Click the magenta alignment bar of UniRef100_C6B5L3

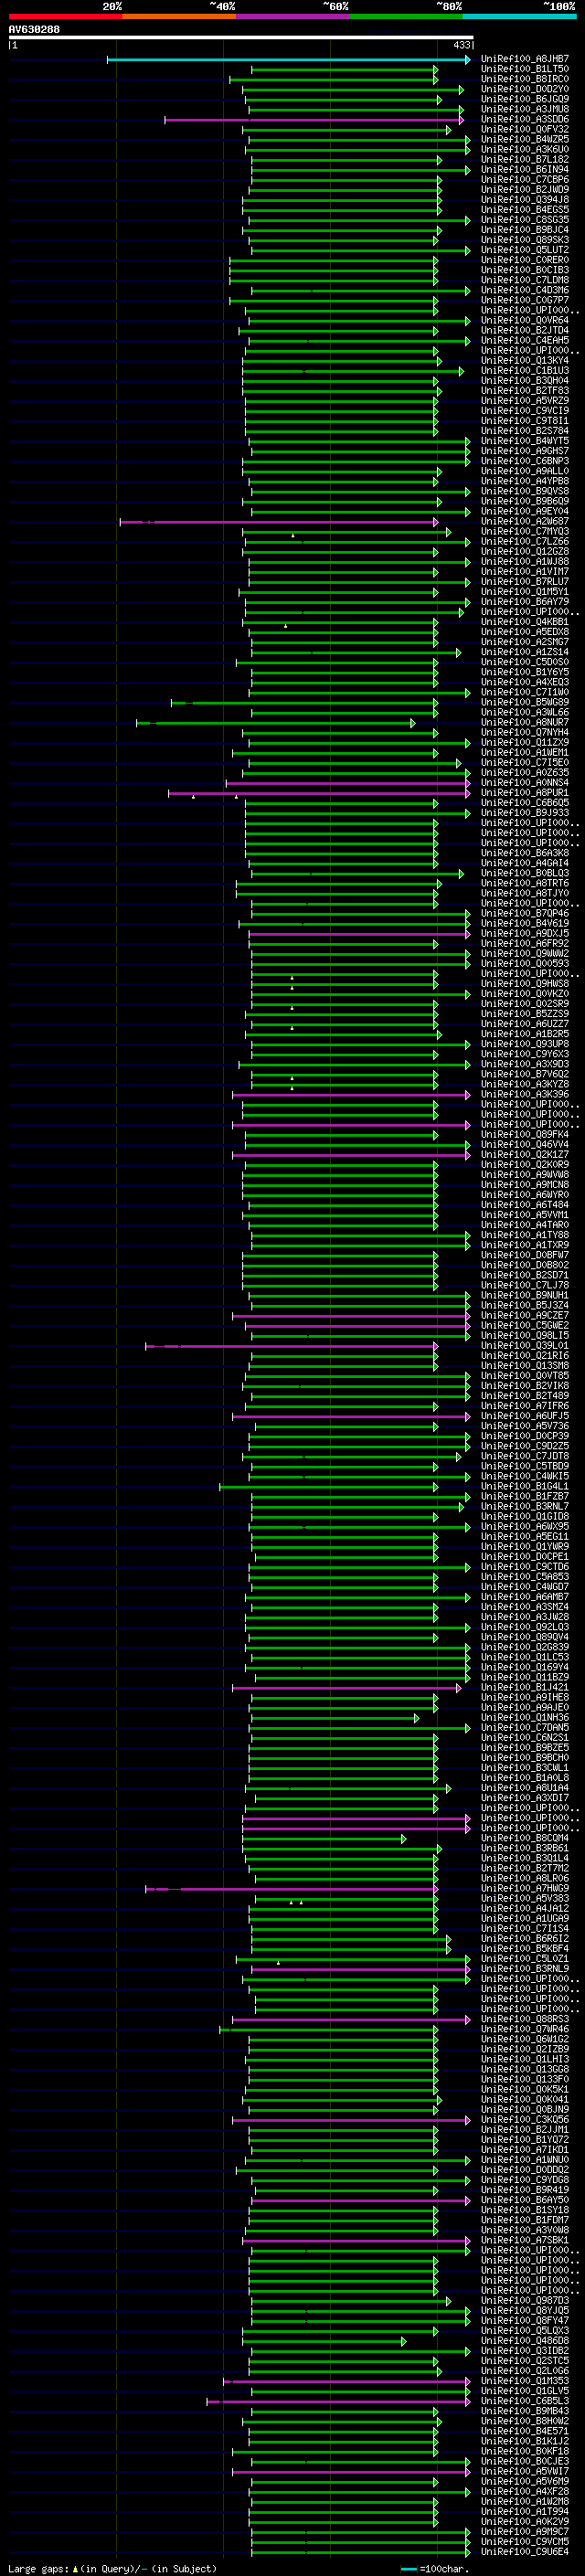tap(338, 2401)
